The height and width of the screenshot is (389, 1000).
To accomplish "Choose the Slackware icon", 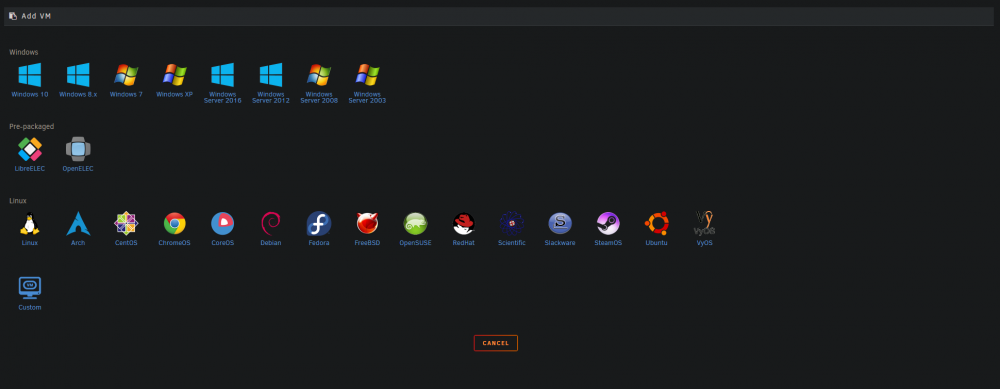I will [560, 224].
